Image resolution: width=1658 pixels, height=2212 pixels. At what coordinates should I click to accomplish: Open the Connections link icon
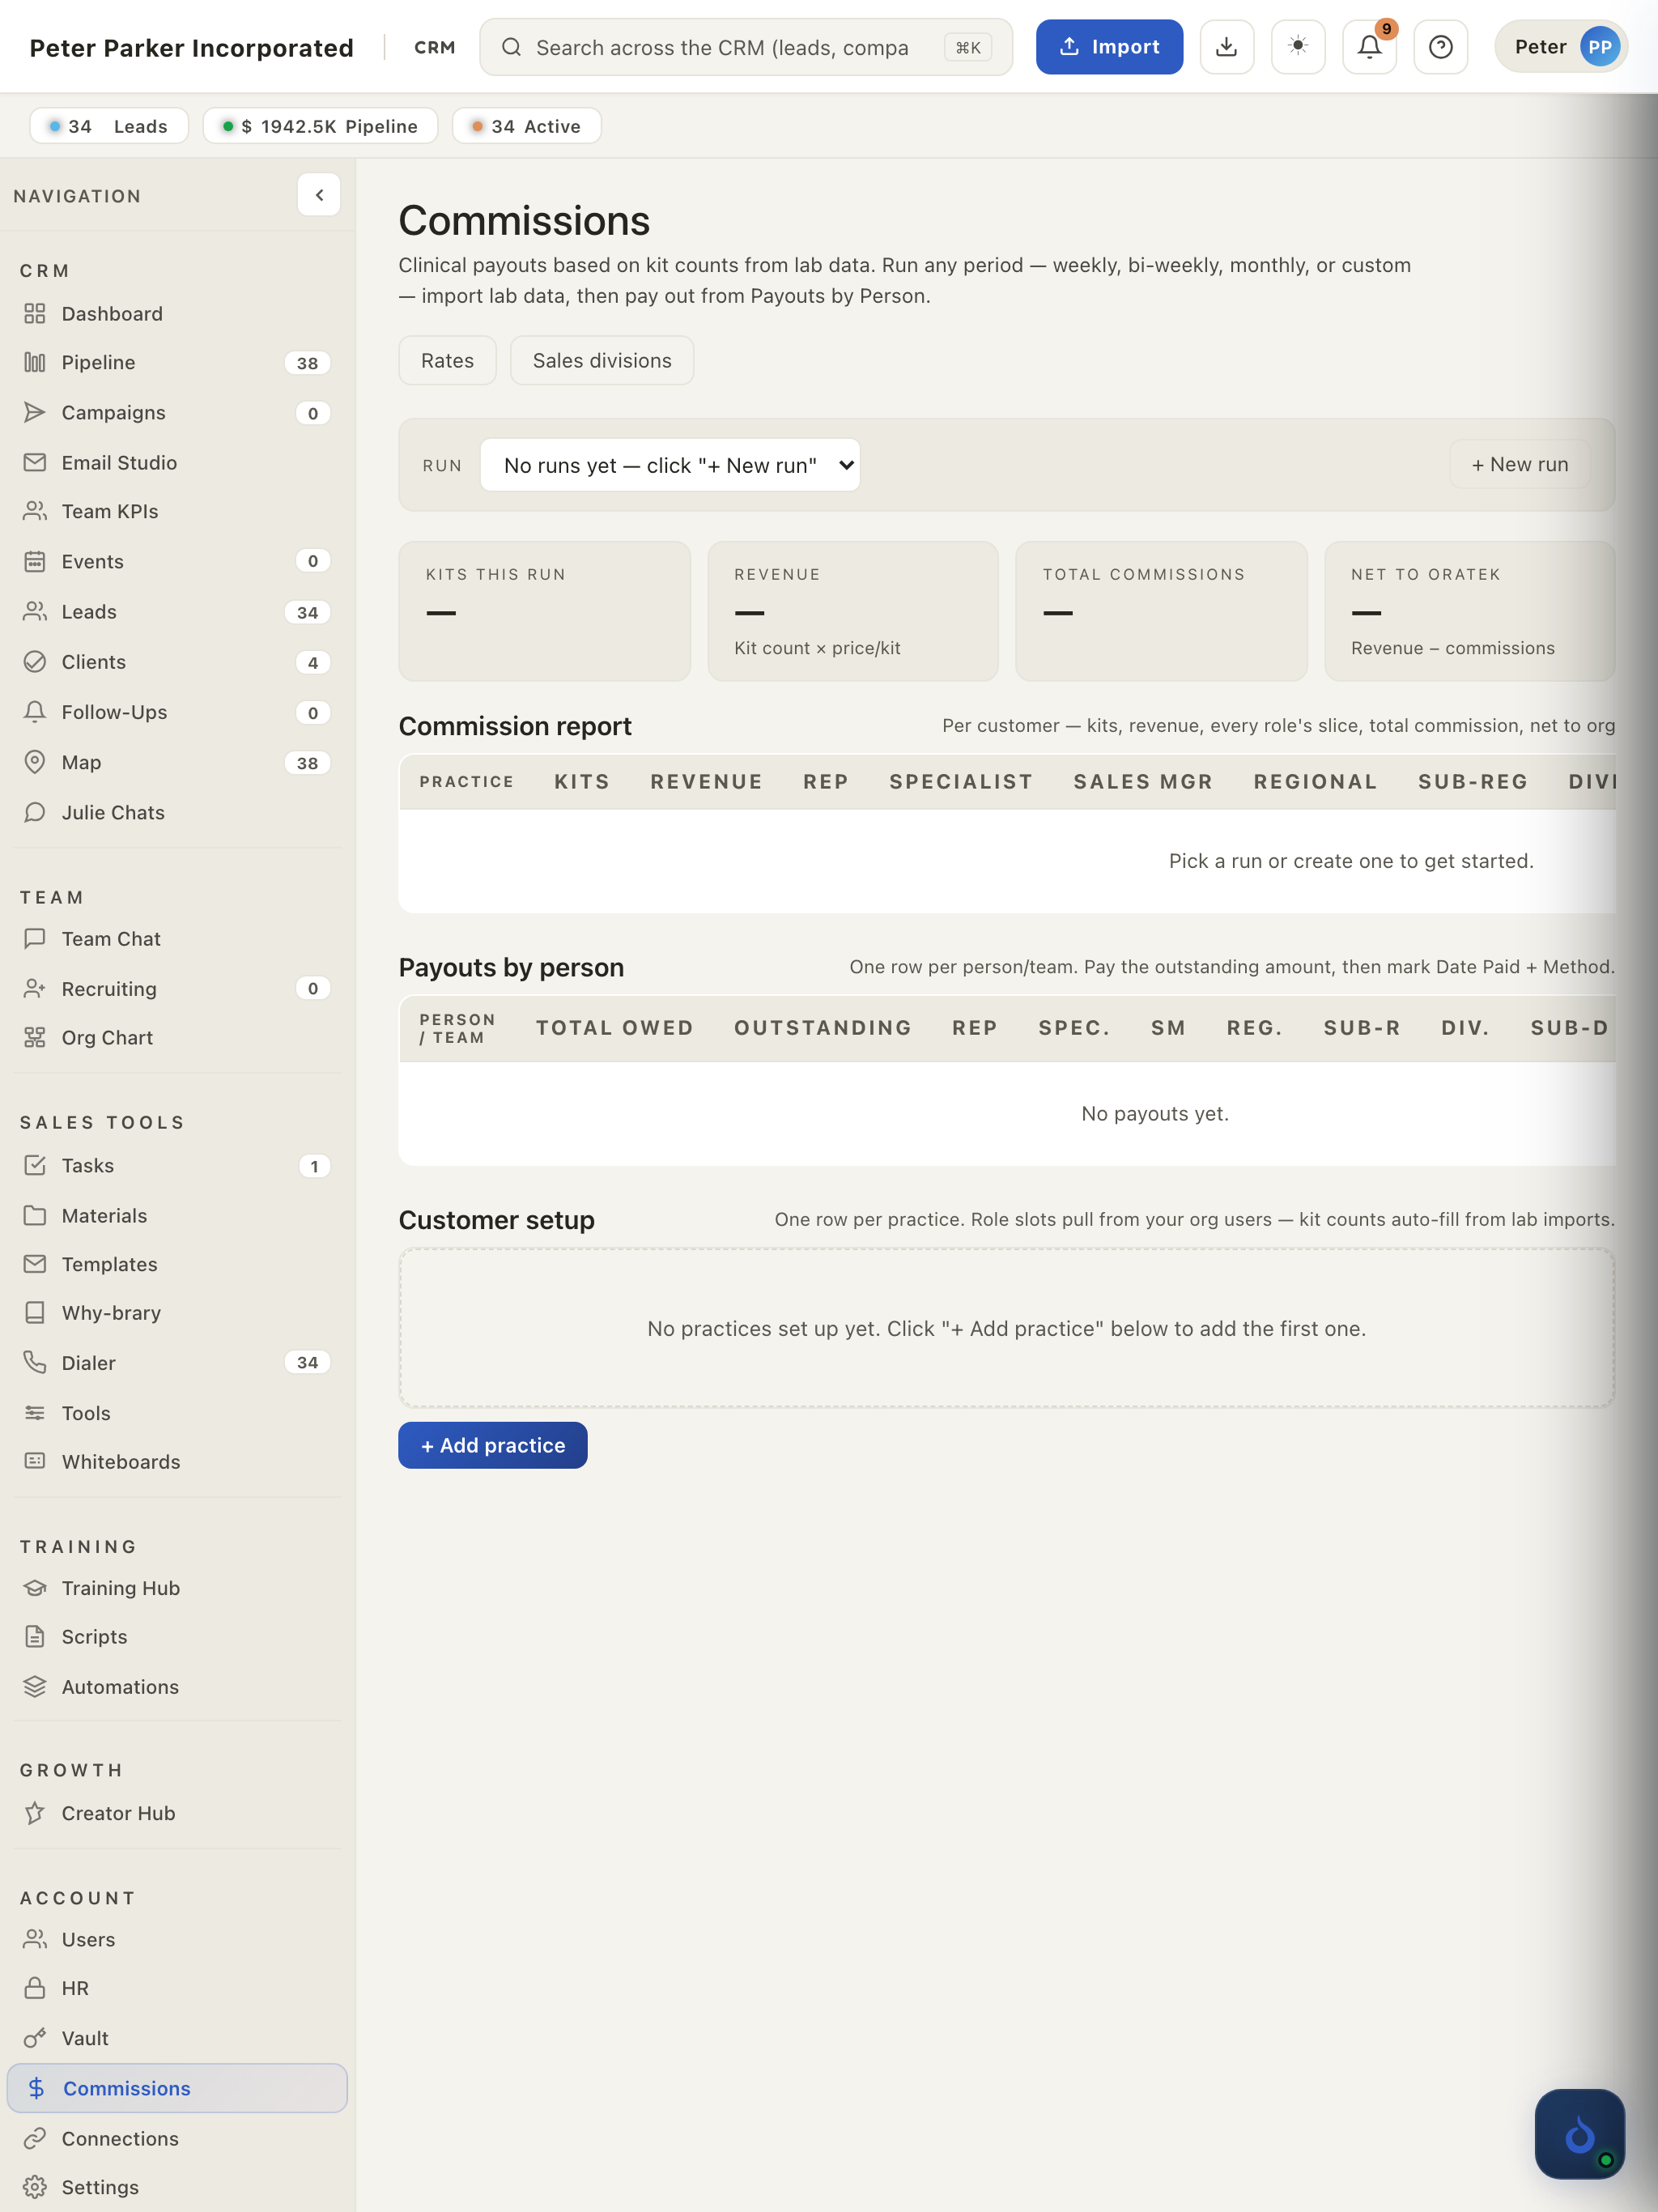coord(35,2138)
